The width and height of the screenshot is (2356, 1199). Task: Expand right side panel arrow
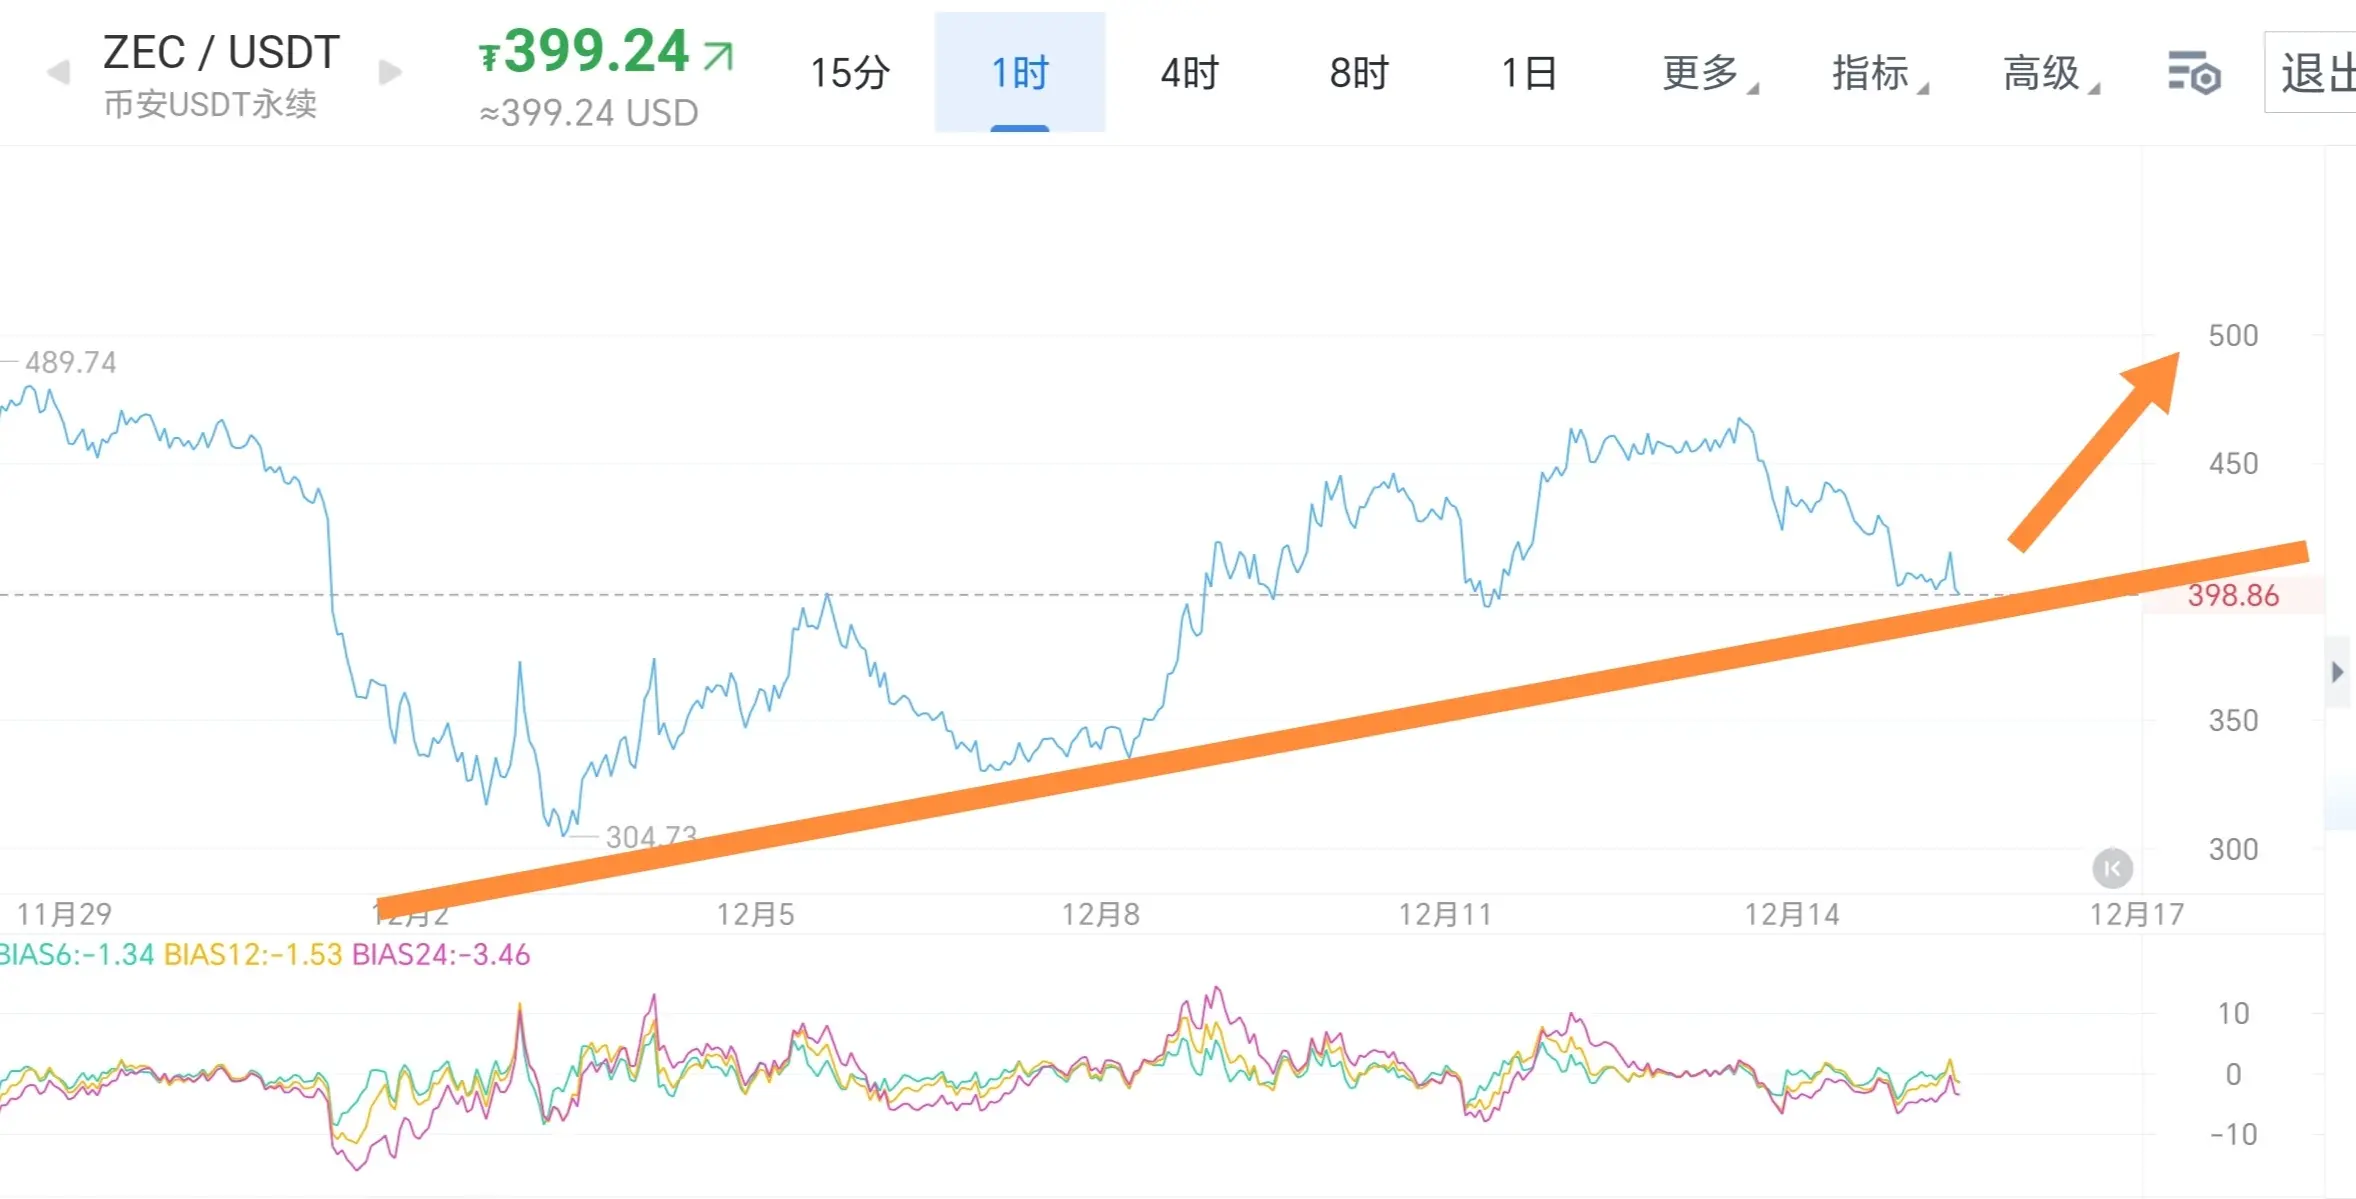tap(2337, 672)
